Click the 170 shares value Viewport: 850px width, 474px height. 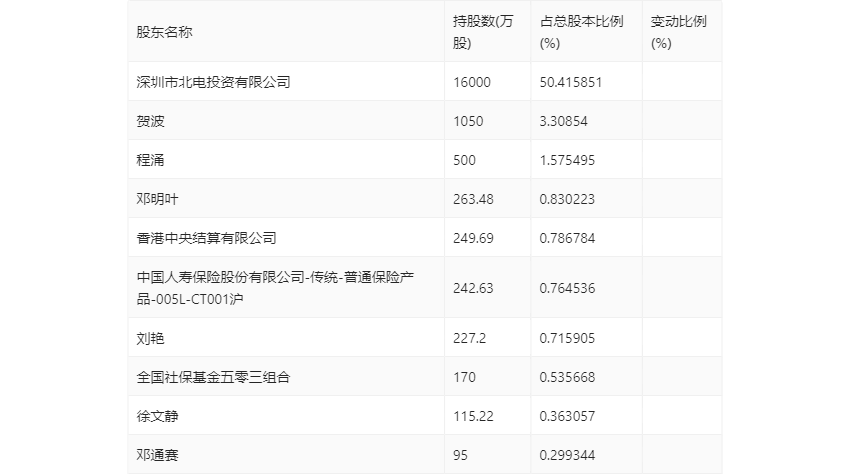click(464, 377)
